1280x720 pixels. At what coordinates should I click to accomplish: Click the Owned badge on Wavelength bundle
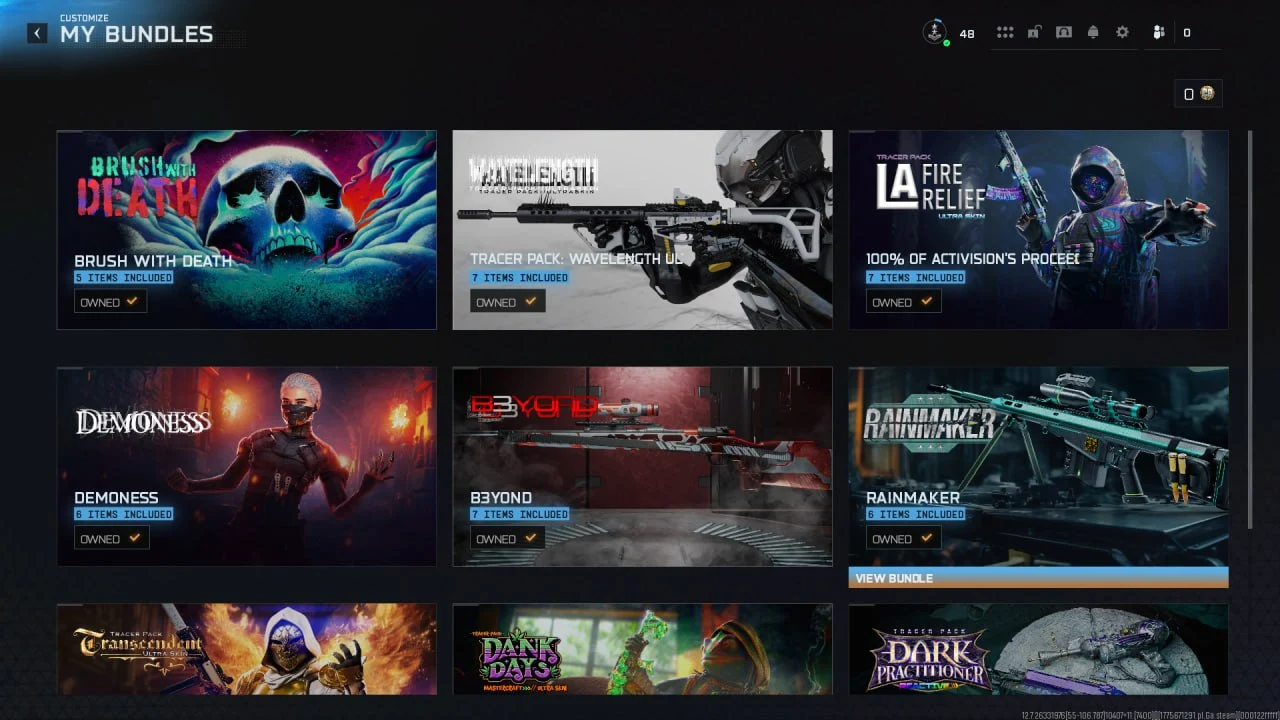(507, 302)
